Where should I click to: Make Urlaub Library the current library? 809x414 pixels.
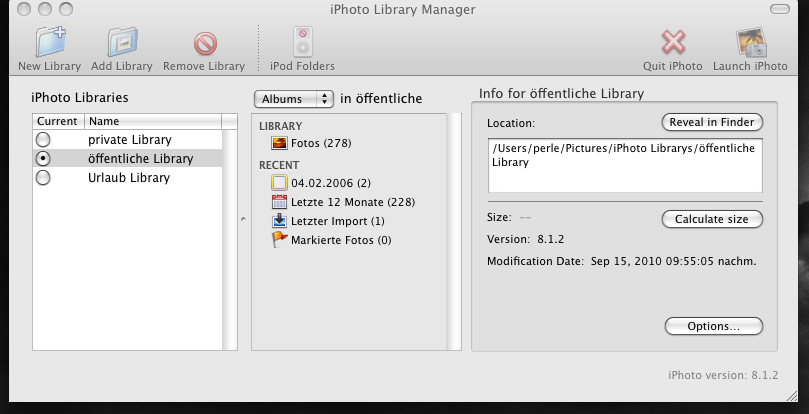pos(43,178)
